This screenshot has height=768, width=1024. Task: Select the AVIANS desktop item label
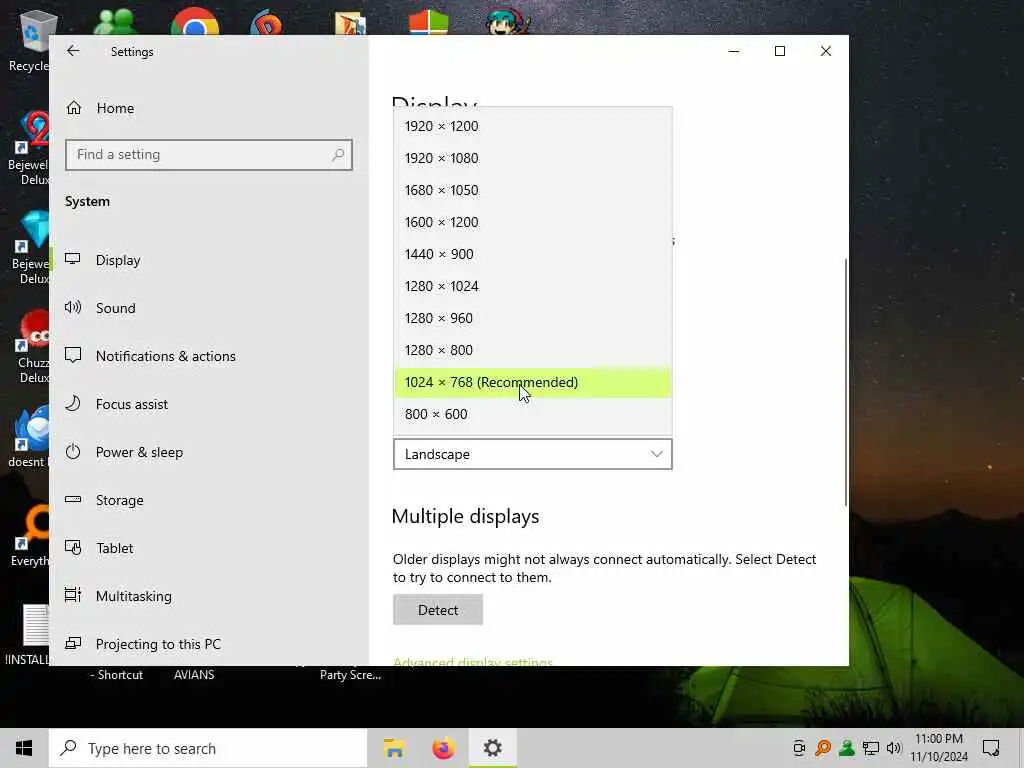point(194,675)
